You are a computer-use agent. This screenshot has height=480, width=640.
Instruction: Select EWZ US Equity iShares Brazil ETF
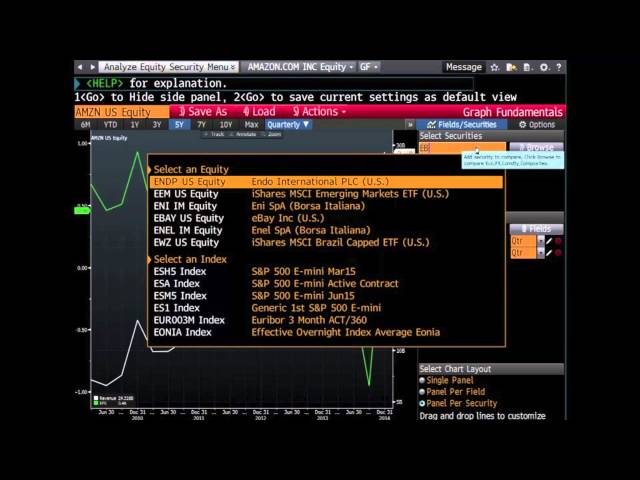pyautogui.click(x=326, y=242)
